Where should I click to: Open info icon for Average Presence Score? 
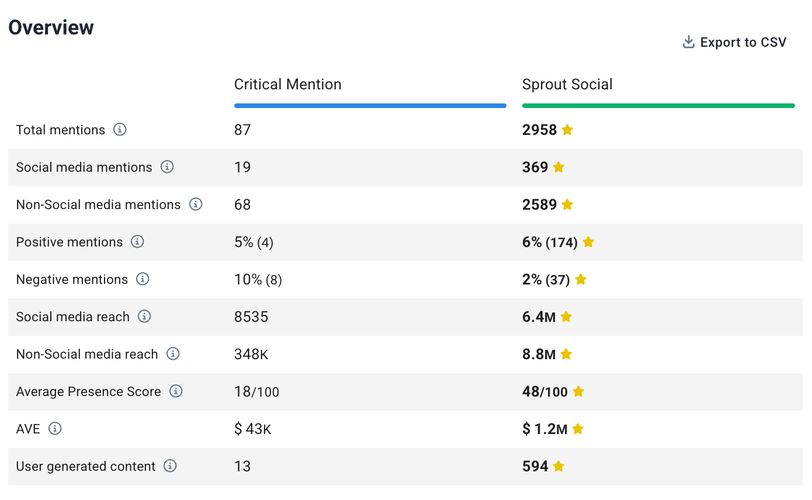click(176, 391)
